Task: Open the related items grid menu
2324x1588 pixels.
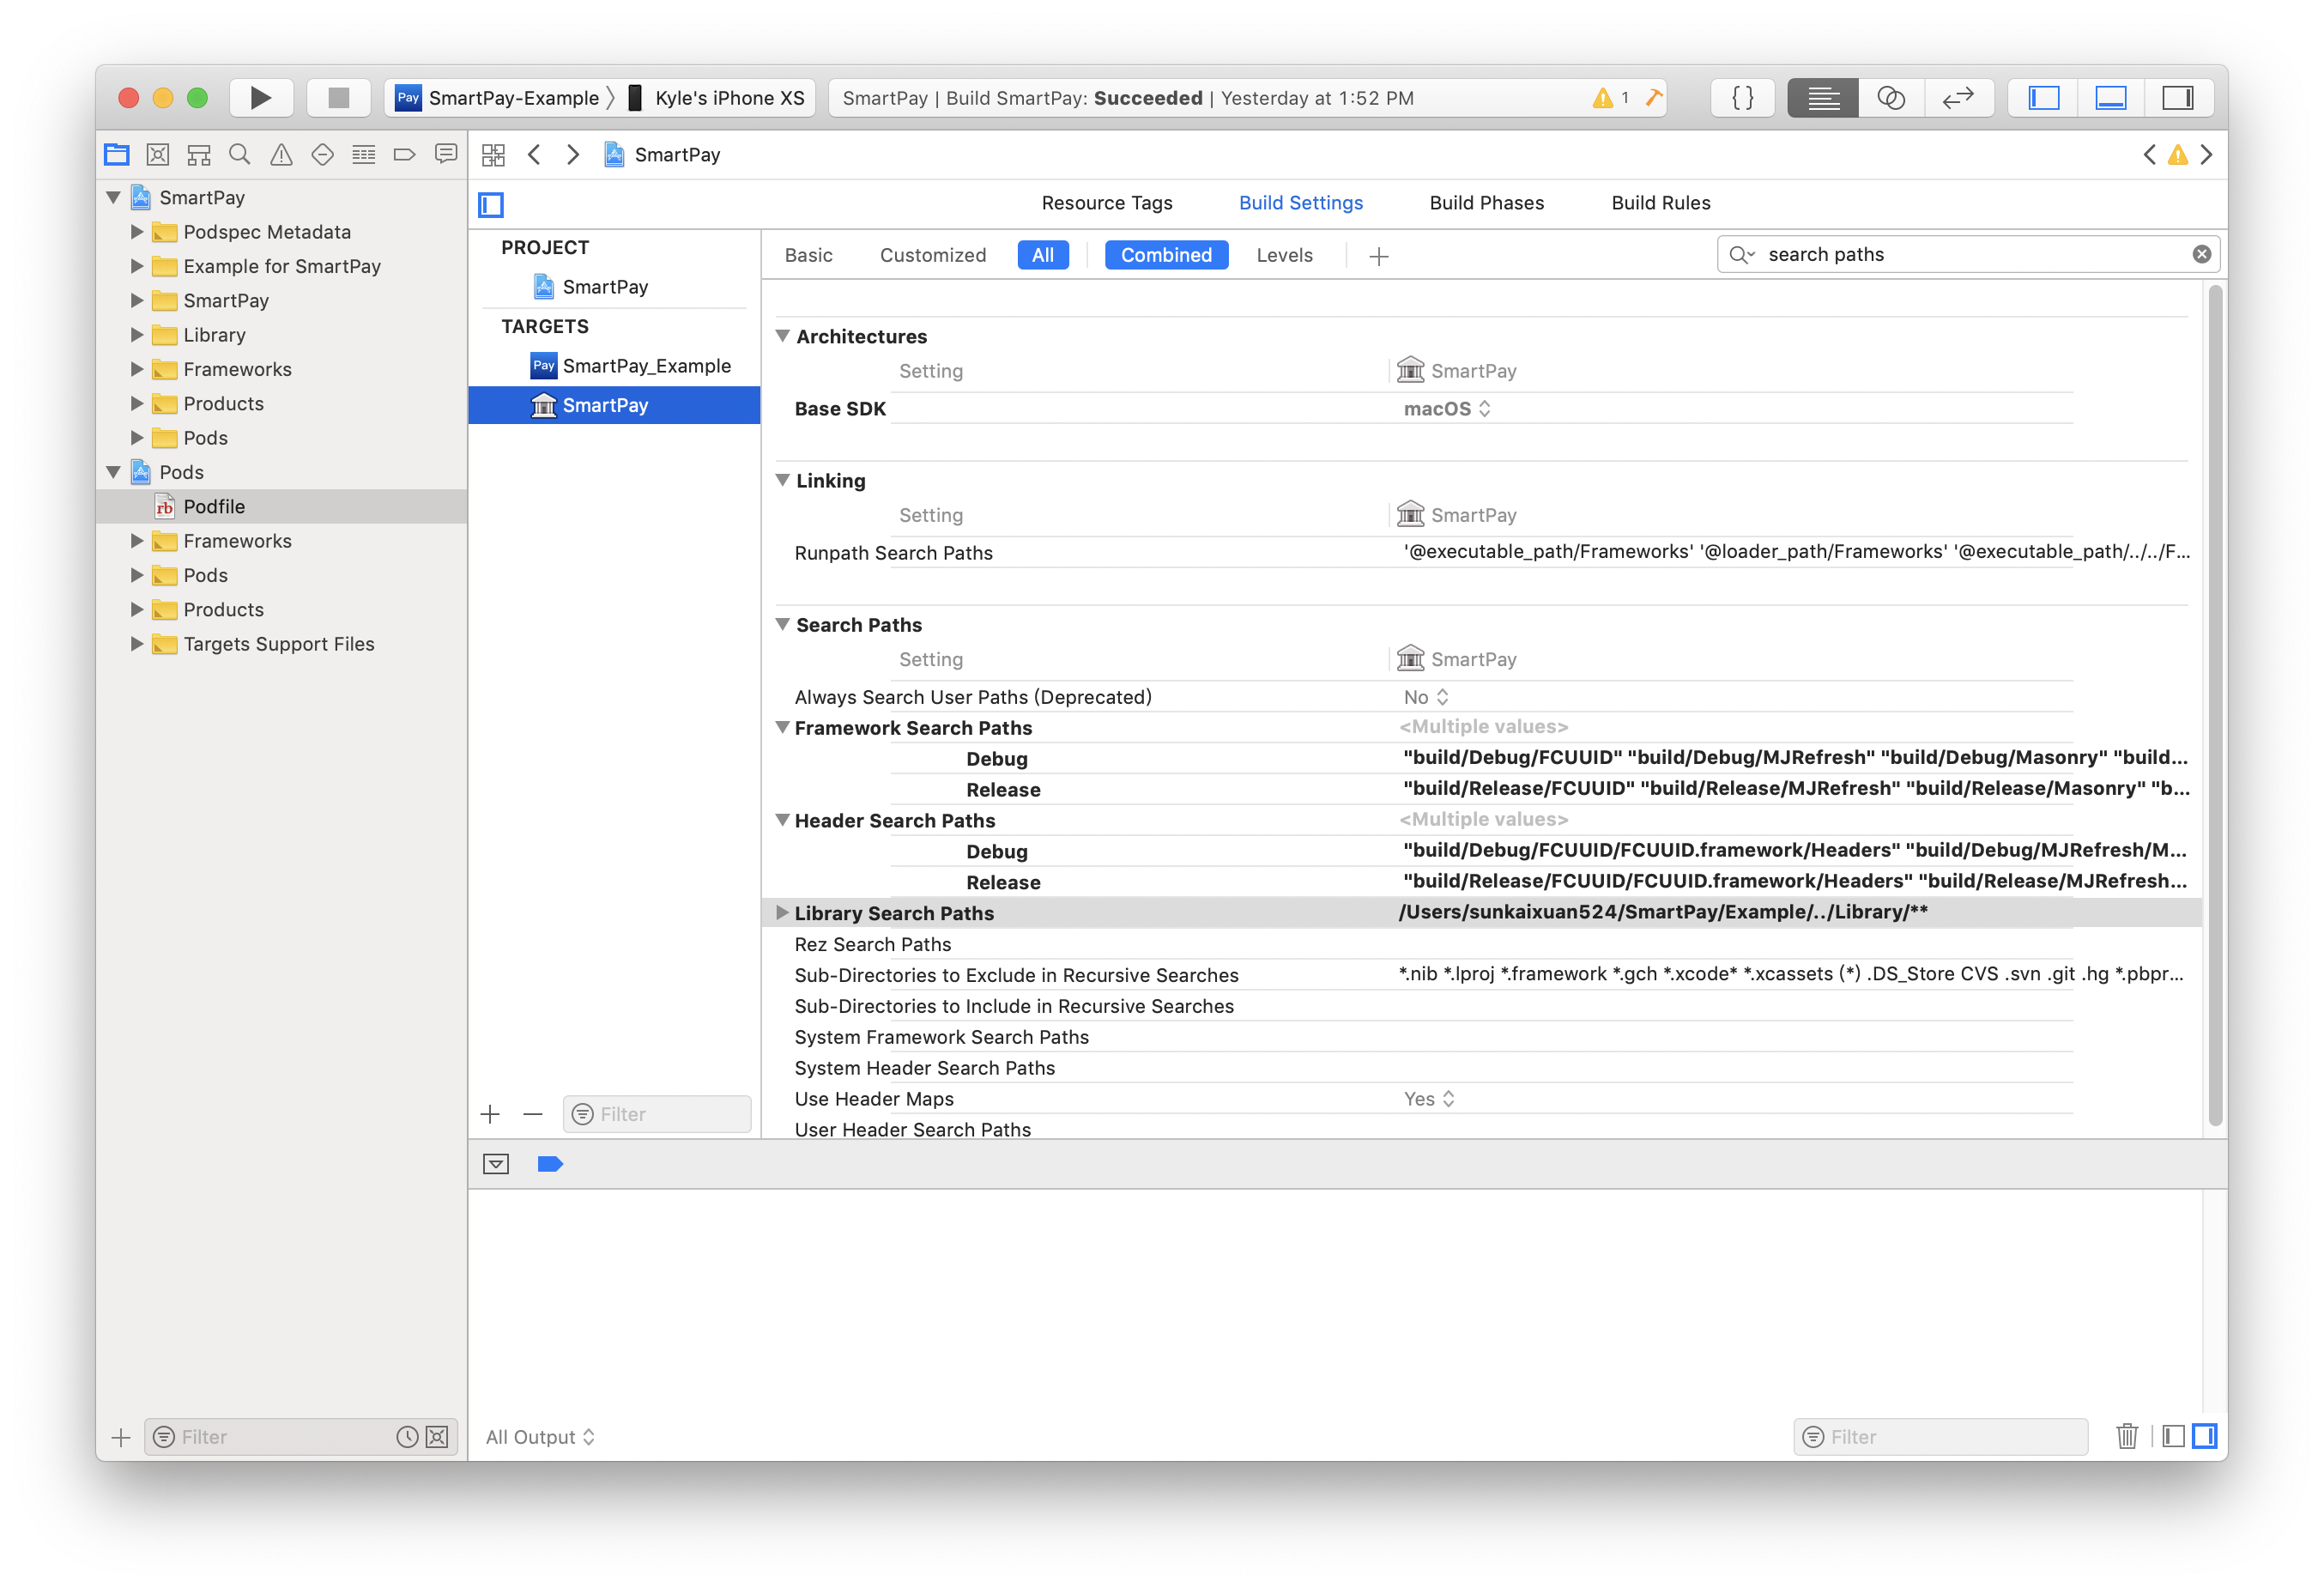Action: coord(494,155)
